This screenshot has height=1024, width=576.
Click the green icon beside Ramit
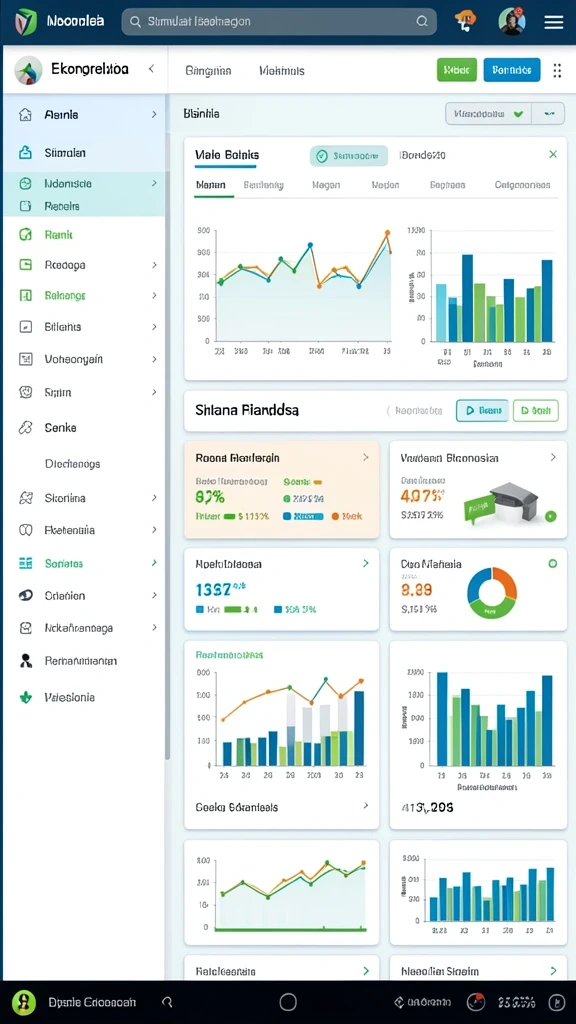click(25, 234)
